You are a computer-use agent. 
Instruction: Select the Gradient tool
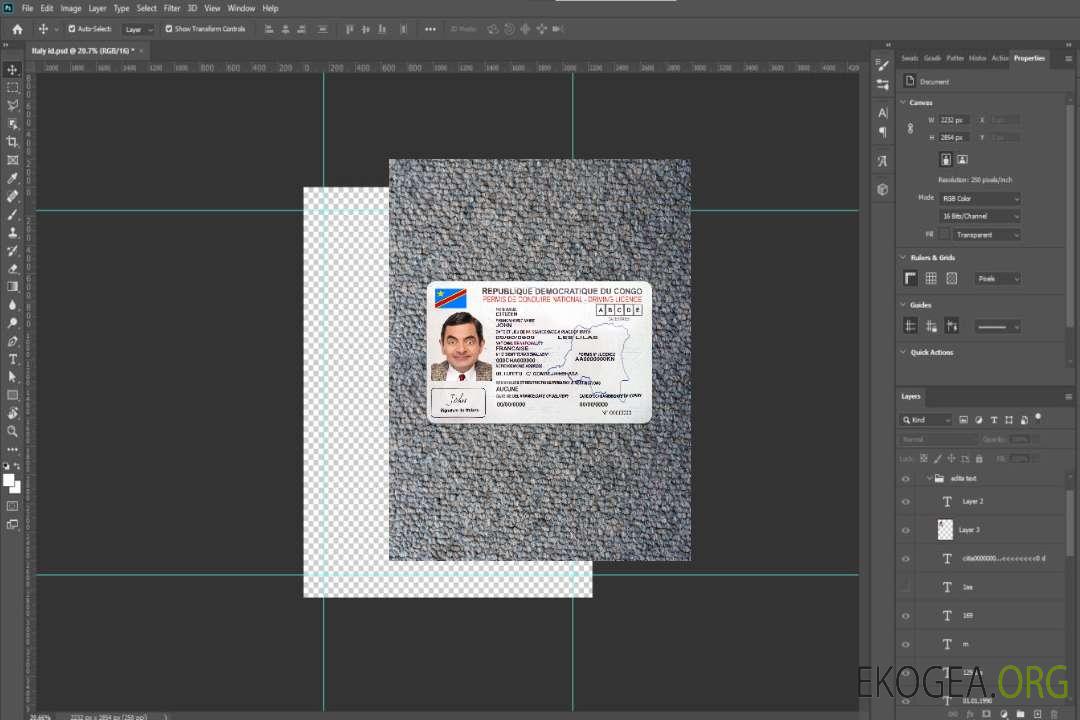pos(12,287)
